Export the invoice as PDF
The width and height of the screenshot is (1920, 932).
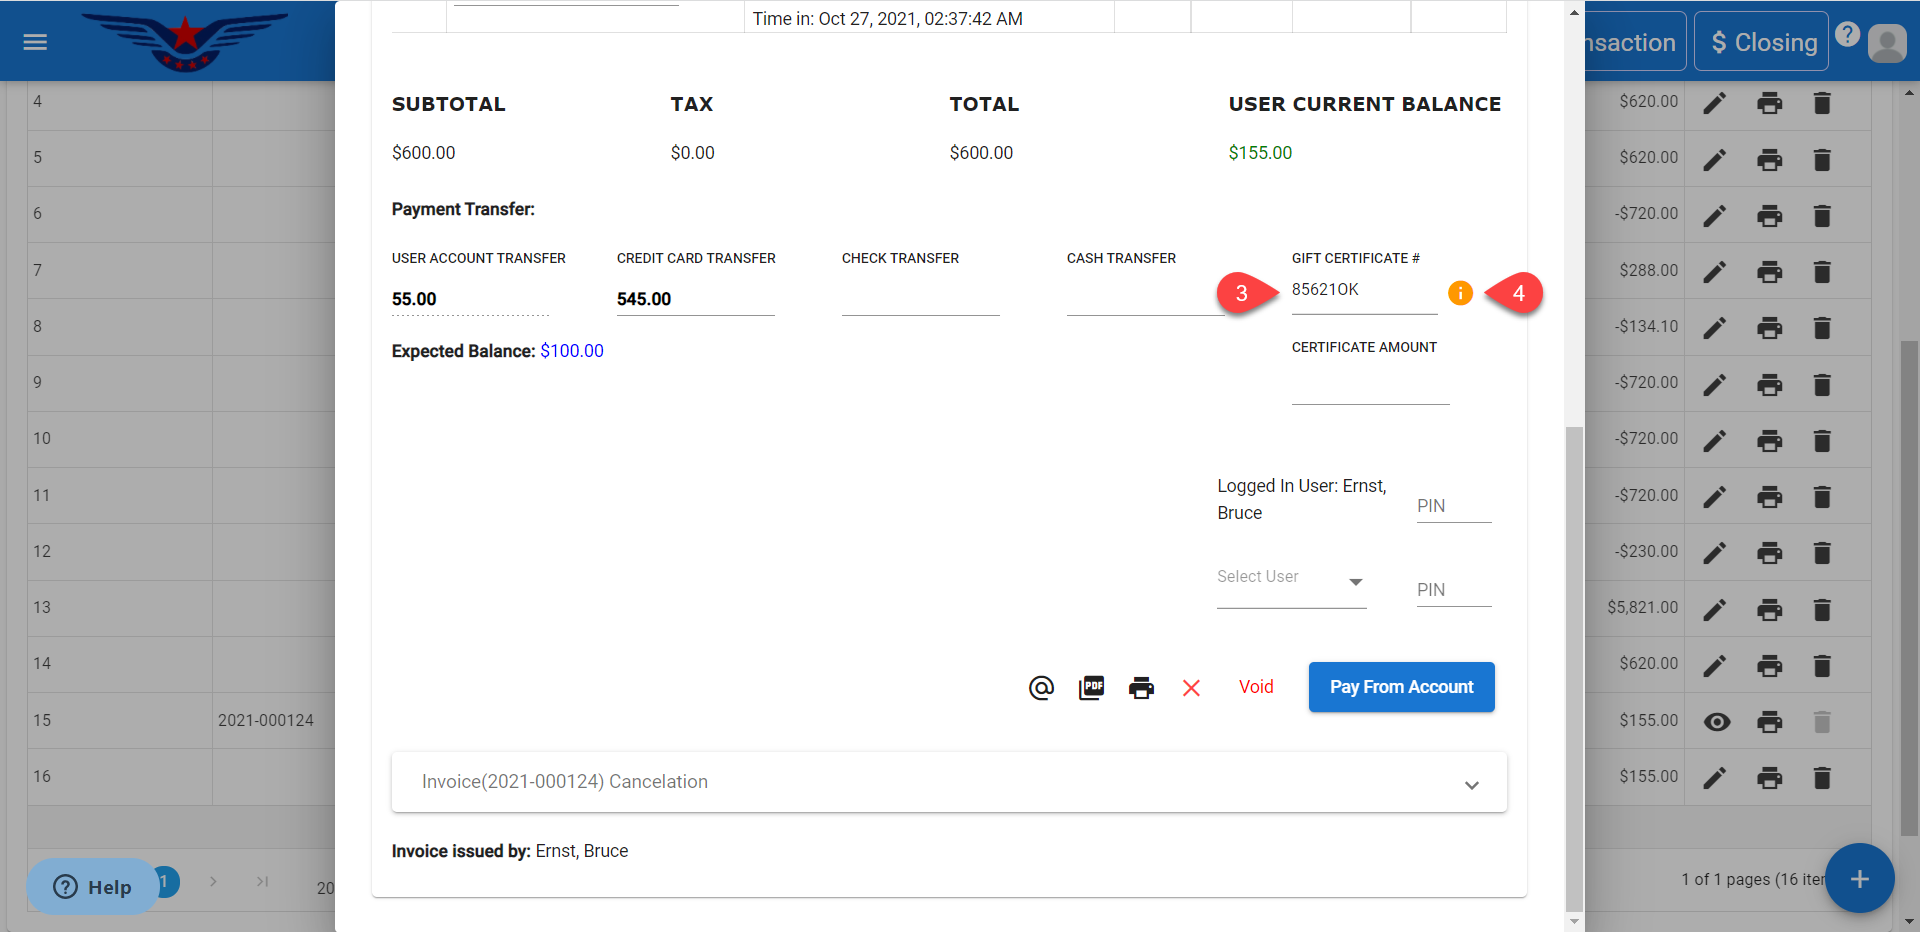1091,688
